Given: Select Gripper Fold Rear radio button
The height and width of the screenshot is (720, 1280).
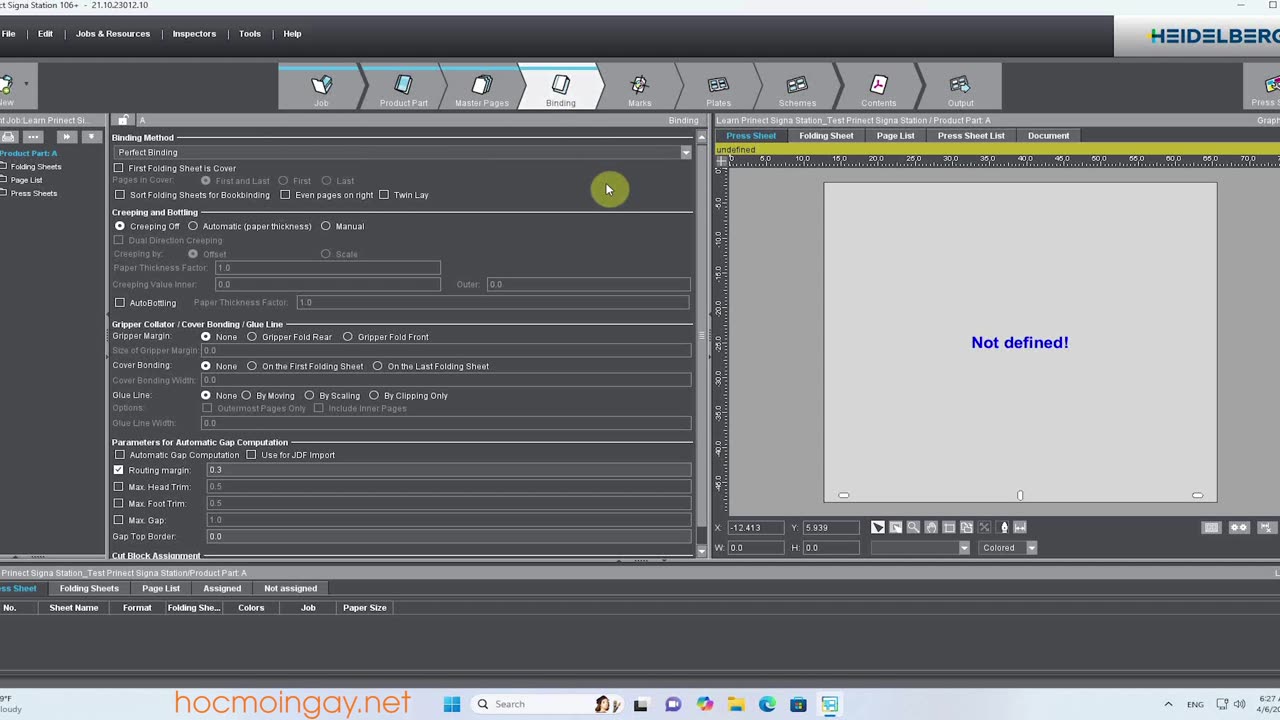Looking at the screenshot, I should coord(252,337).
